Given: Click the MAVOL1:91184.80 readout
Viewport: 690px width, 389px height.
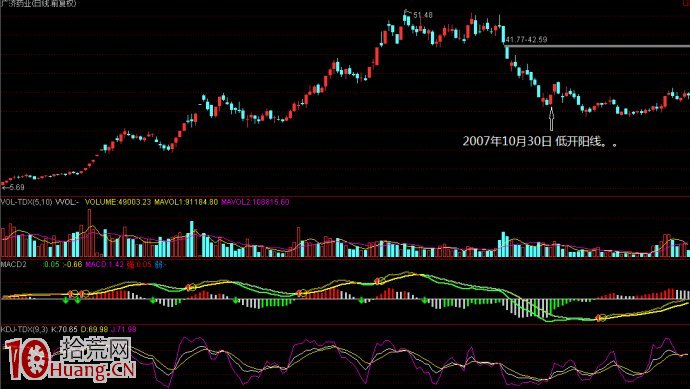Looking at the screenshot, I should (186, 202).
